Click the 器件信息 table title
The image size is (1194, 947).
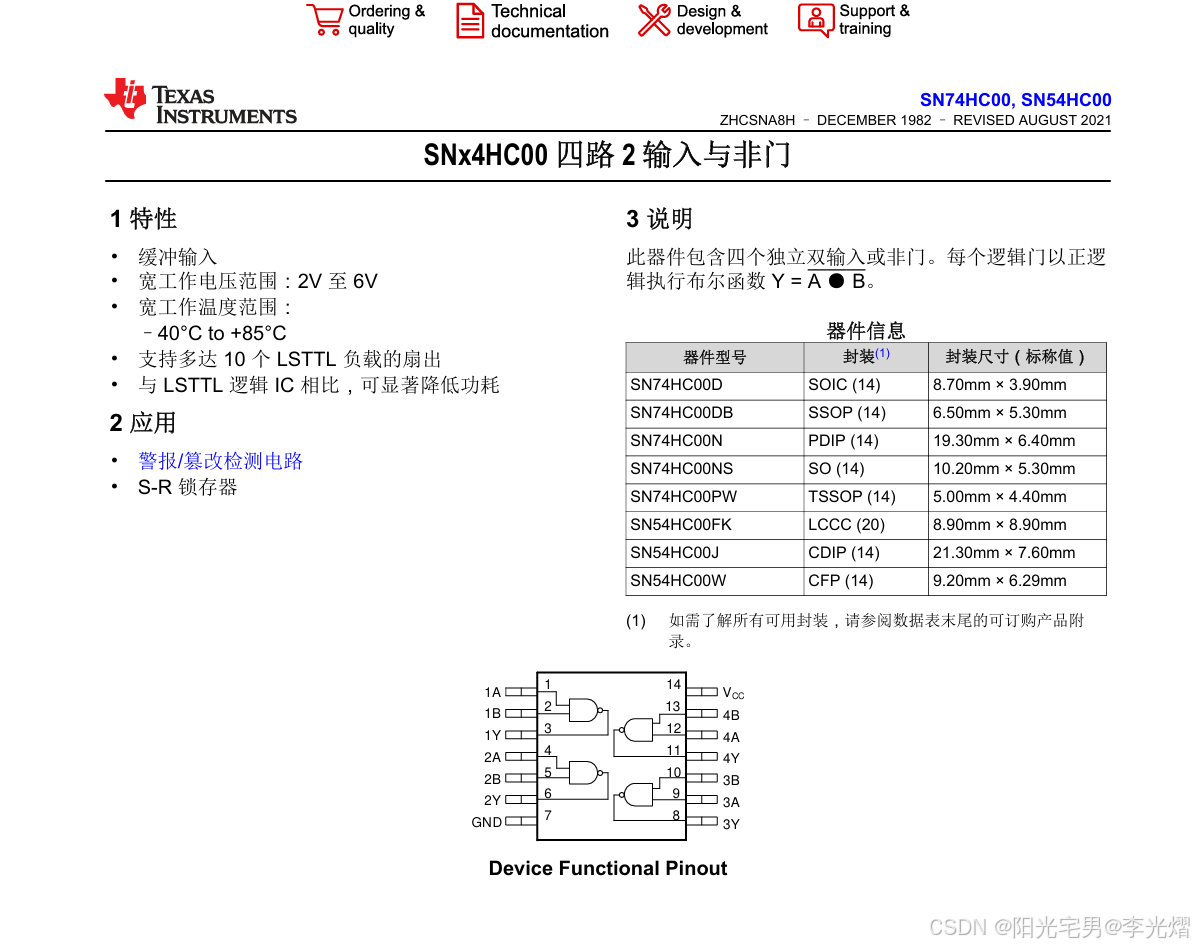[866, 330]
